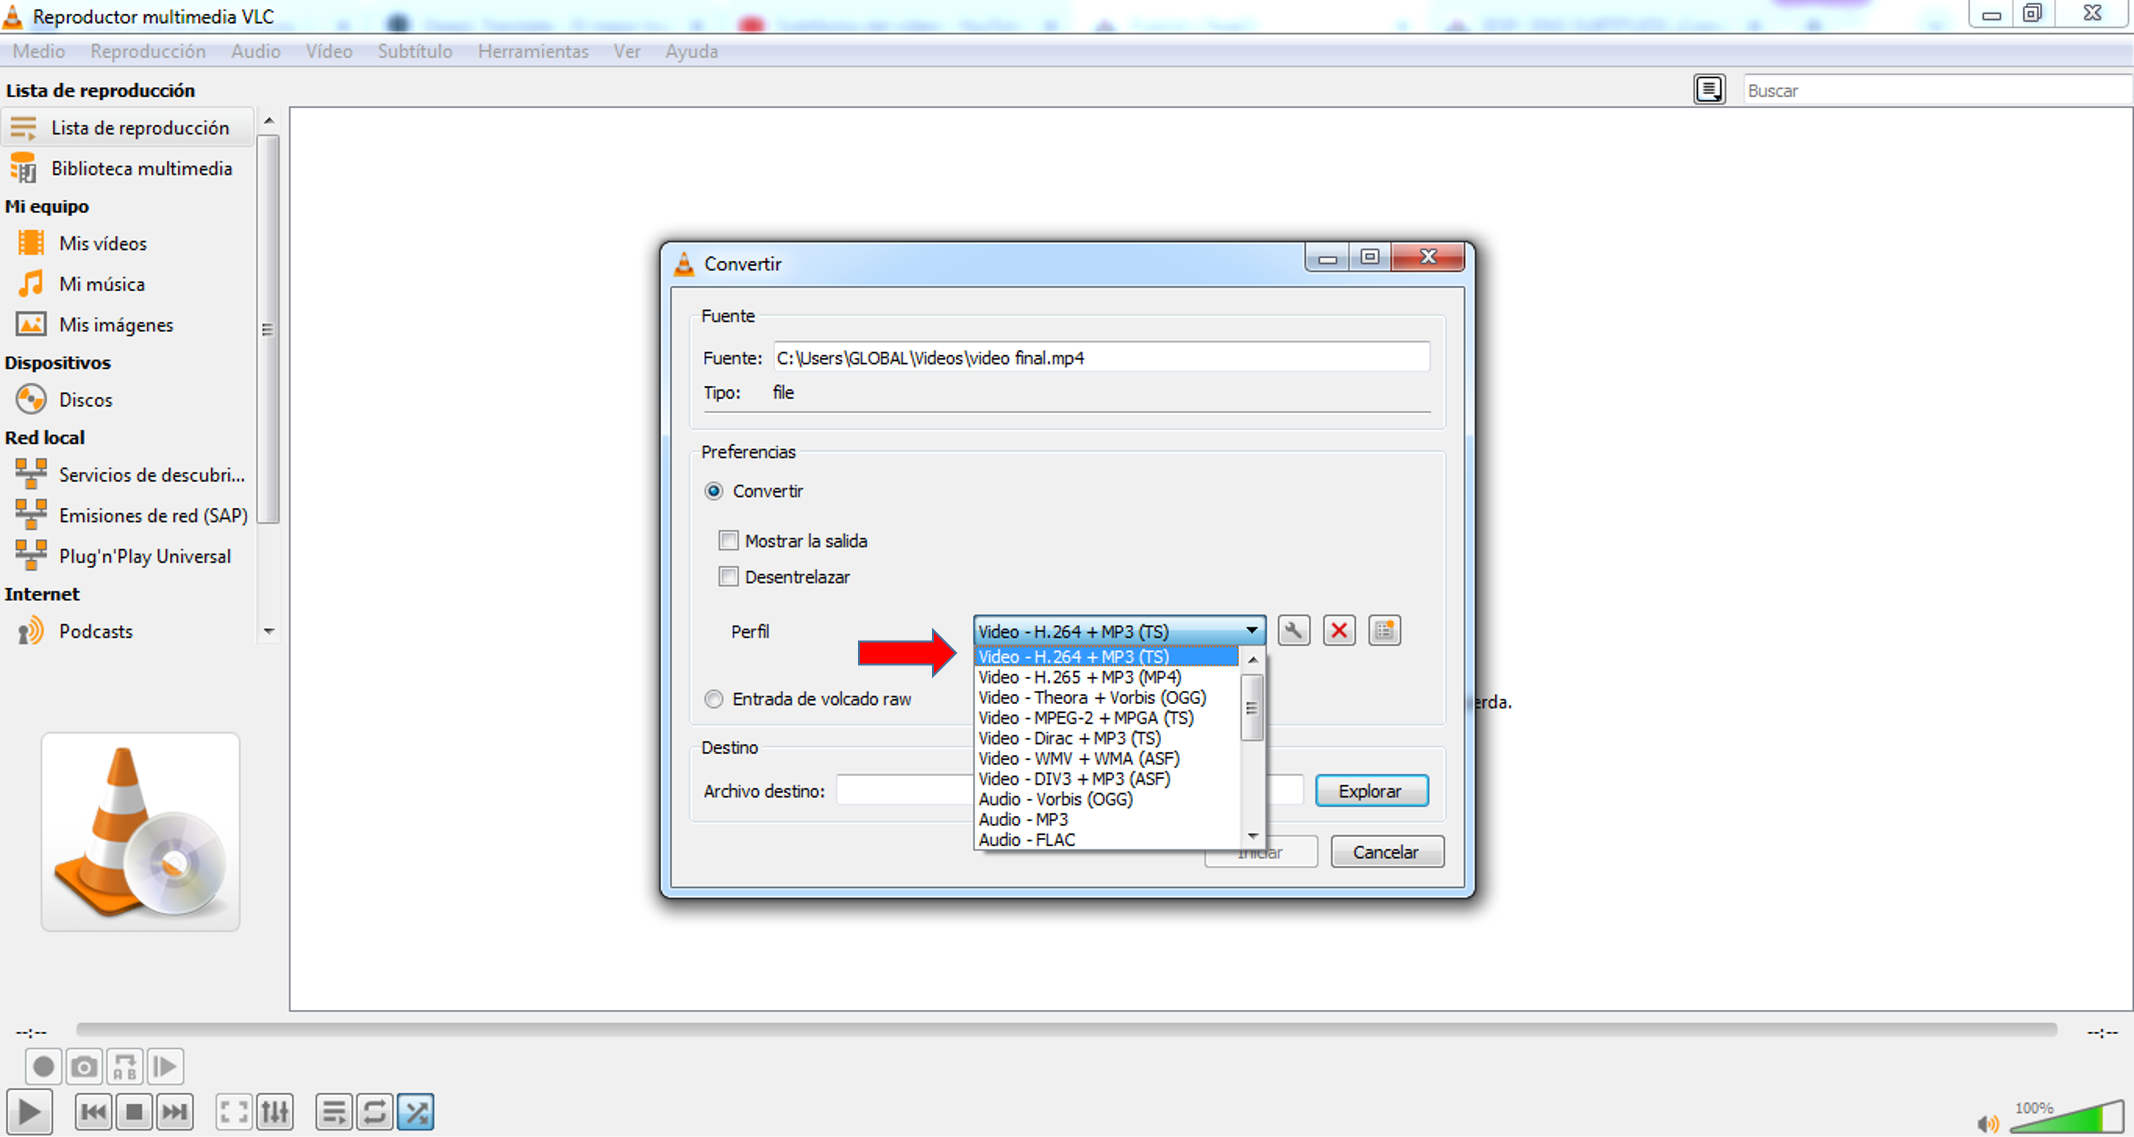Click the red X delete profile icon
Viewport: 2134px width, 1137px height.
pyautogui.click(x=1339, y=631)
